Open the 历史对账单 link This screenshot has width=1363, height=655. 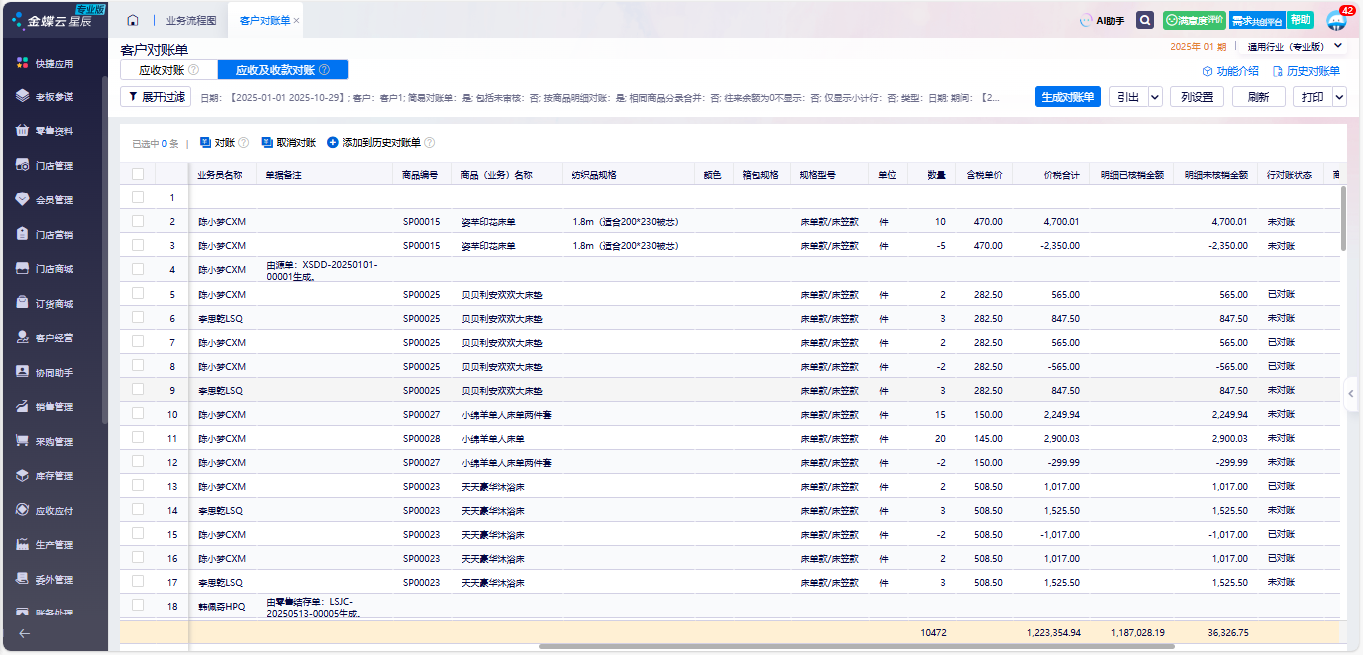pyautogui.click(x=1306, y=71)
